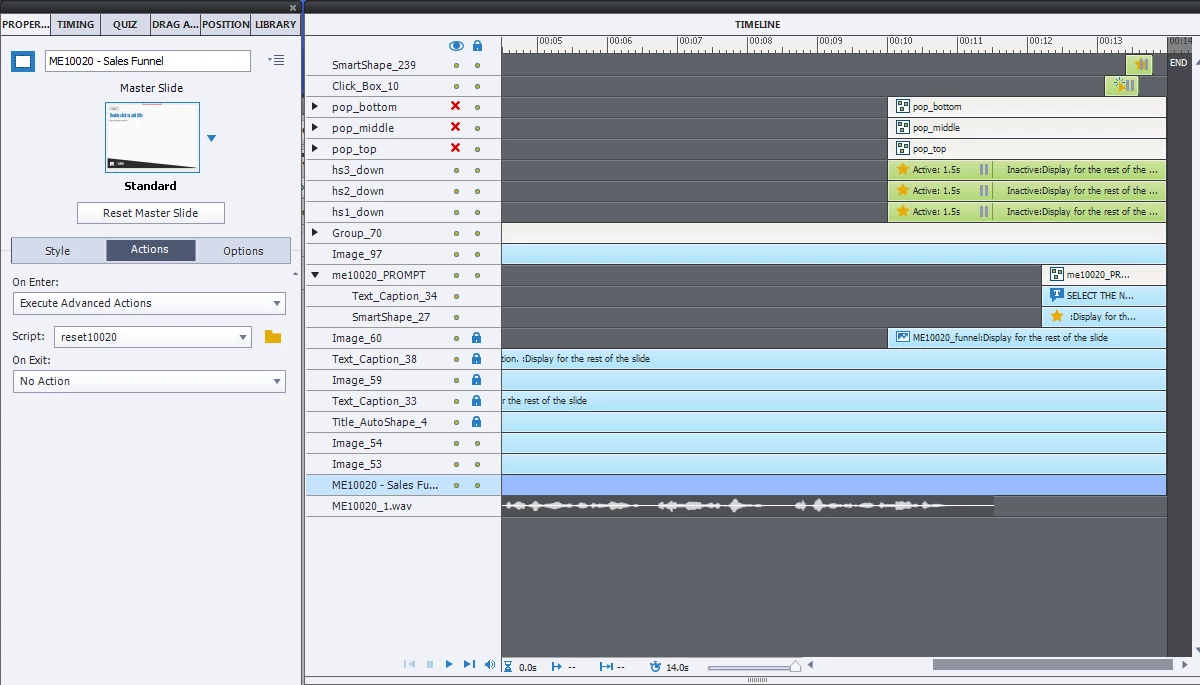Unlock the Text_Caption_38 layer
This screenshot has height=685, width=1200.
pos(477,359)
